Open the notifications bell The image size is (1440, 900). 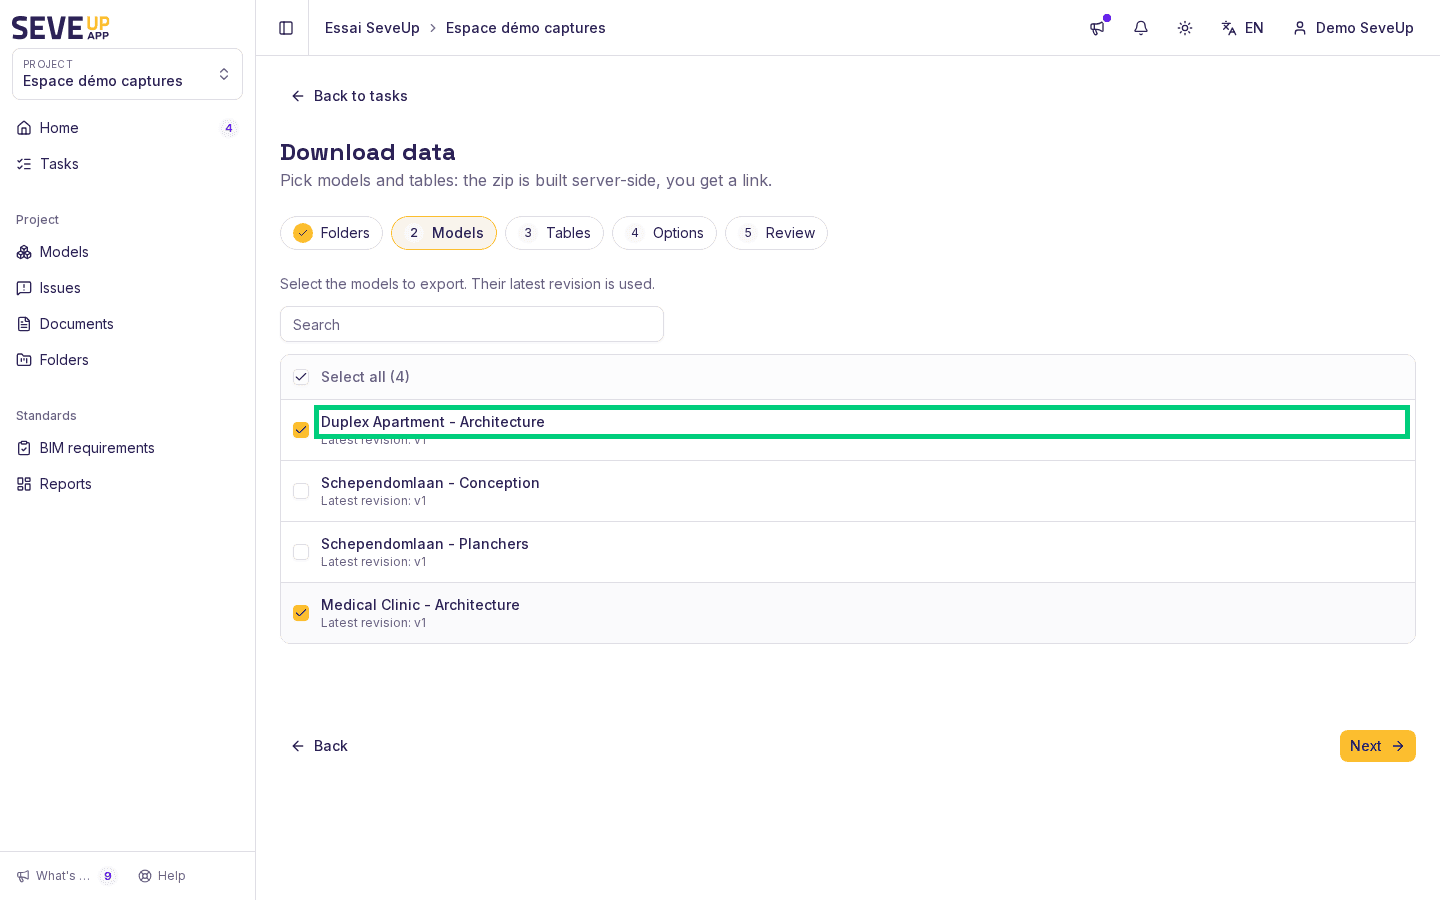point(1141,28)
